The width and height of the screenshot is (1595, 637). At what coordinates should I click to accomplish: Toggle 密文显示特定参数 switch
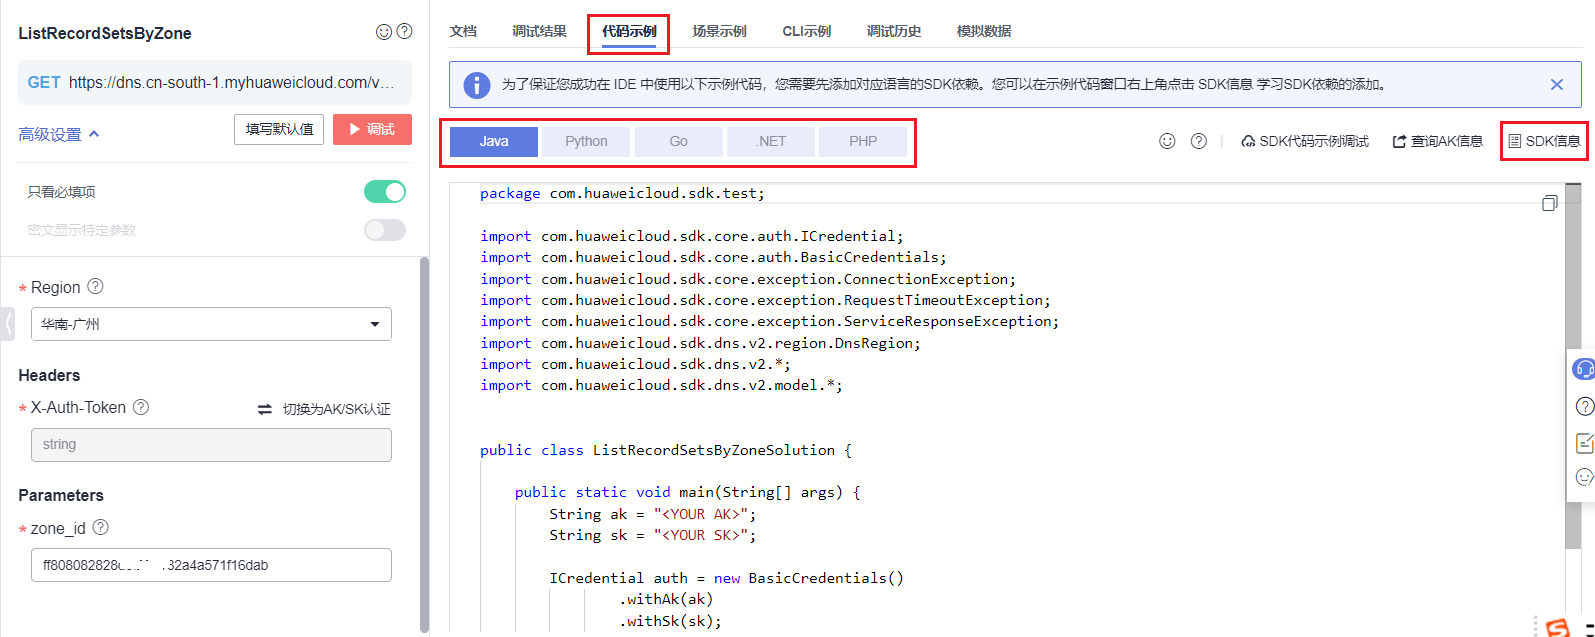(385, 230)
